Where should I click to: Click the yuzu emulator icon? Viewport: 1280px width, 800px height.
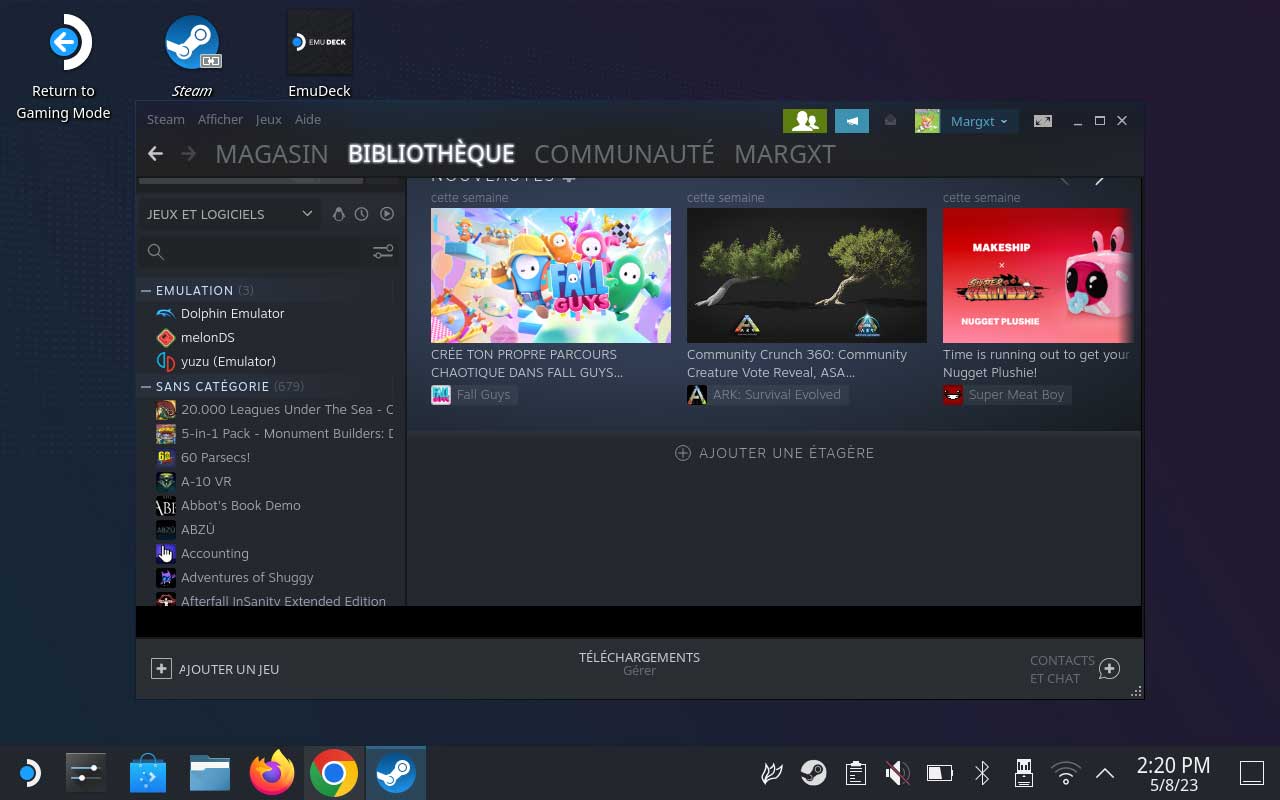tap(166, 361)
